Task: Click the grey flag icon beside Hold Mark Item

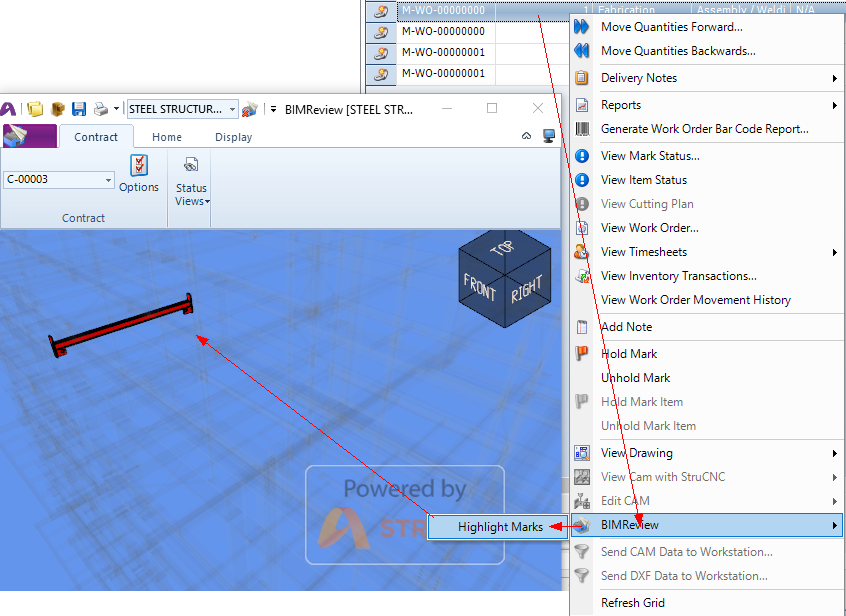Action: [582, 402]
